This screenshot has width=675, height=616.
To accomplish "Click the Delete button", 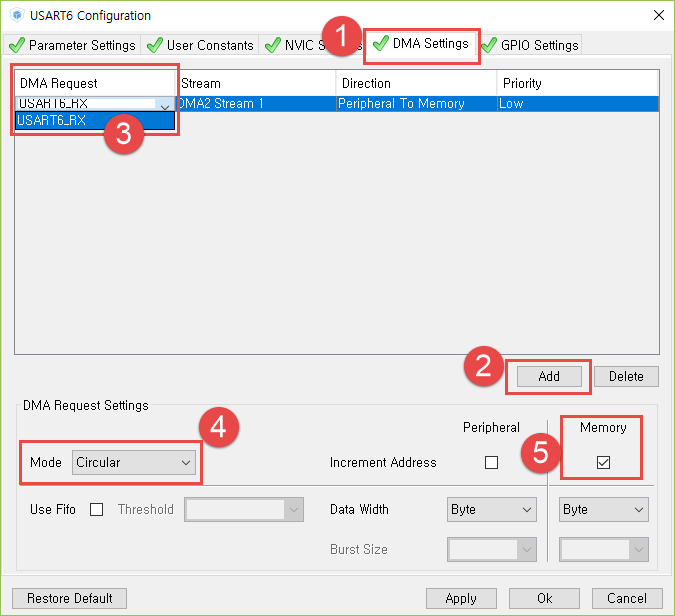I will 626,376.
